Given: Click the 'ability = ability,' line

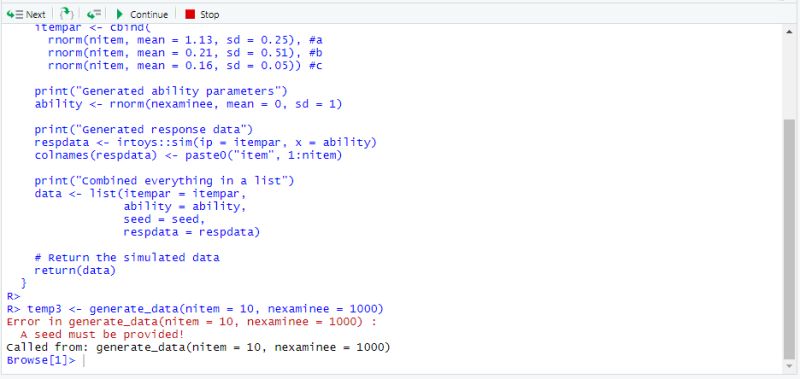Looking at the screenshot, I should coord(185,207).
